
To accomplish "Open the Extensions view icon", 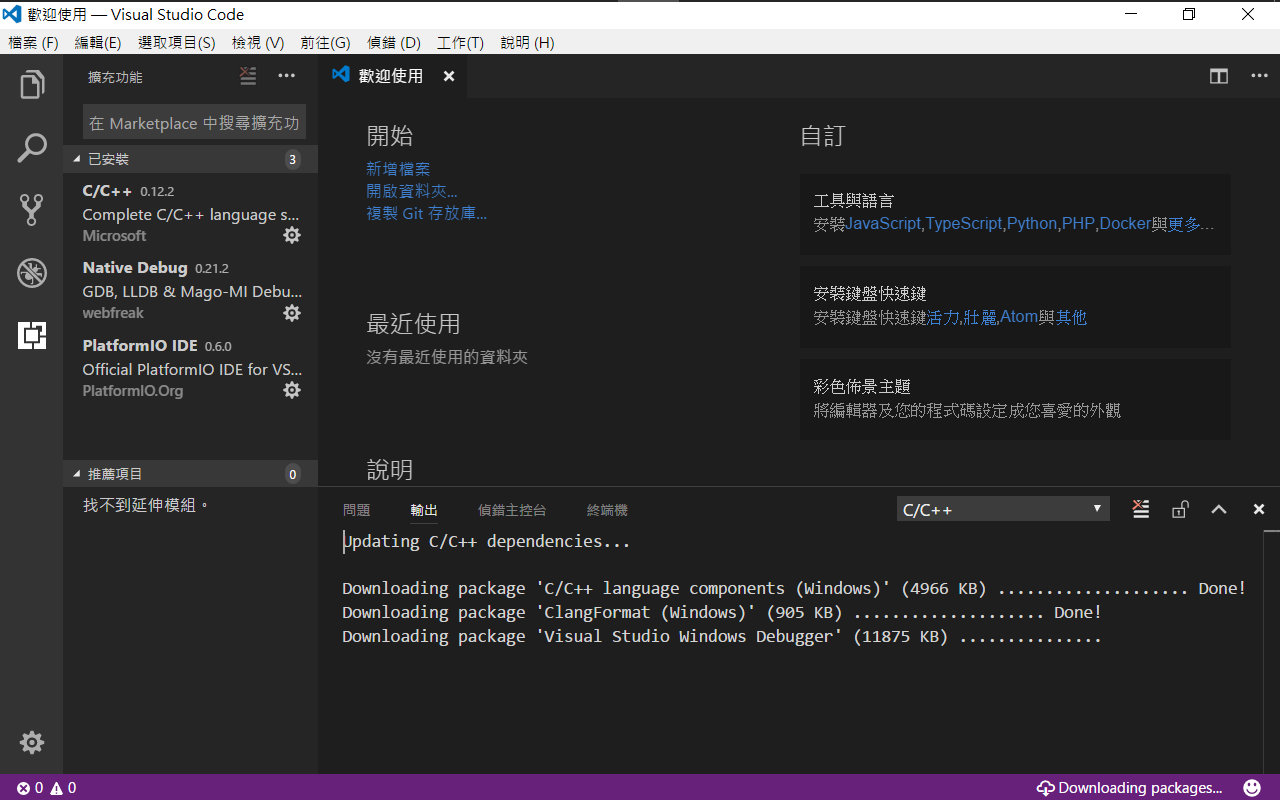I will pyautogui.click(x=31, y=335).
